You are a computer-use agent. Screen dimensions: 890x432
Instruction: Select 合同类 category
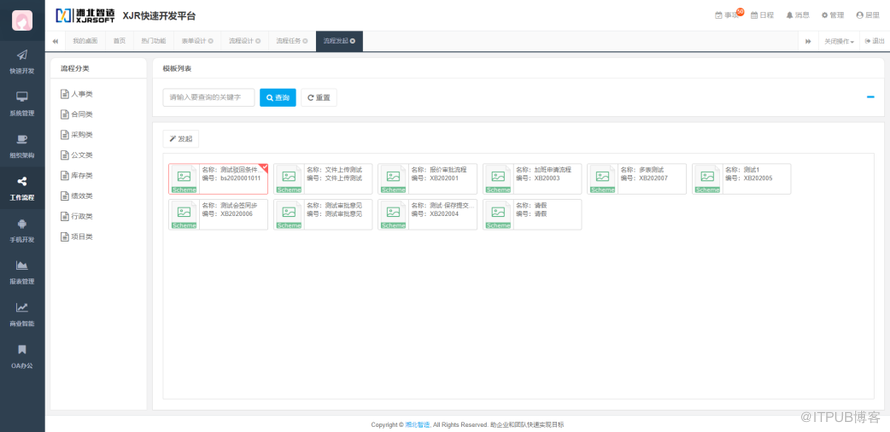click(x=77, y=114)
